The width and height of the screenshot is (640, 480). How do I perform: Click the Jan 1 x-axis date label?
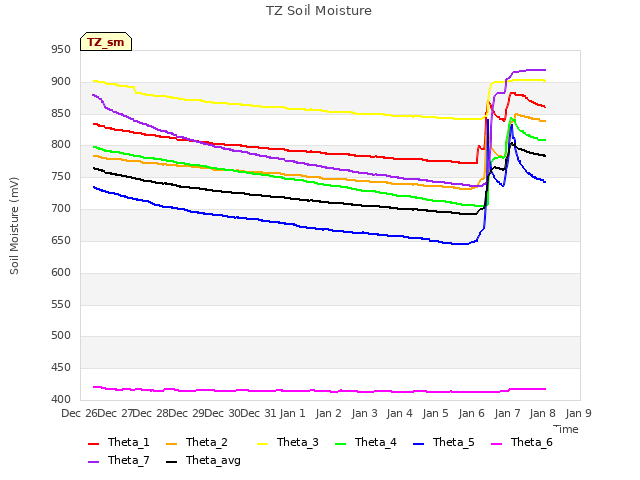(293, 413)
